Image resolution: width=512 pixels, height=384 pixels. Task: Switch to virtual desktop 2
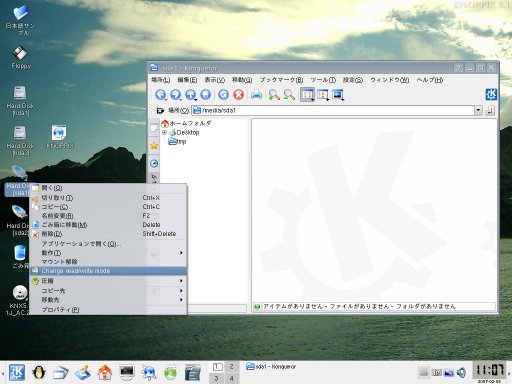point(232,367)
